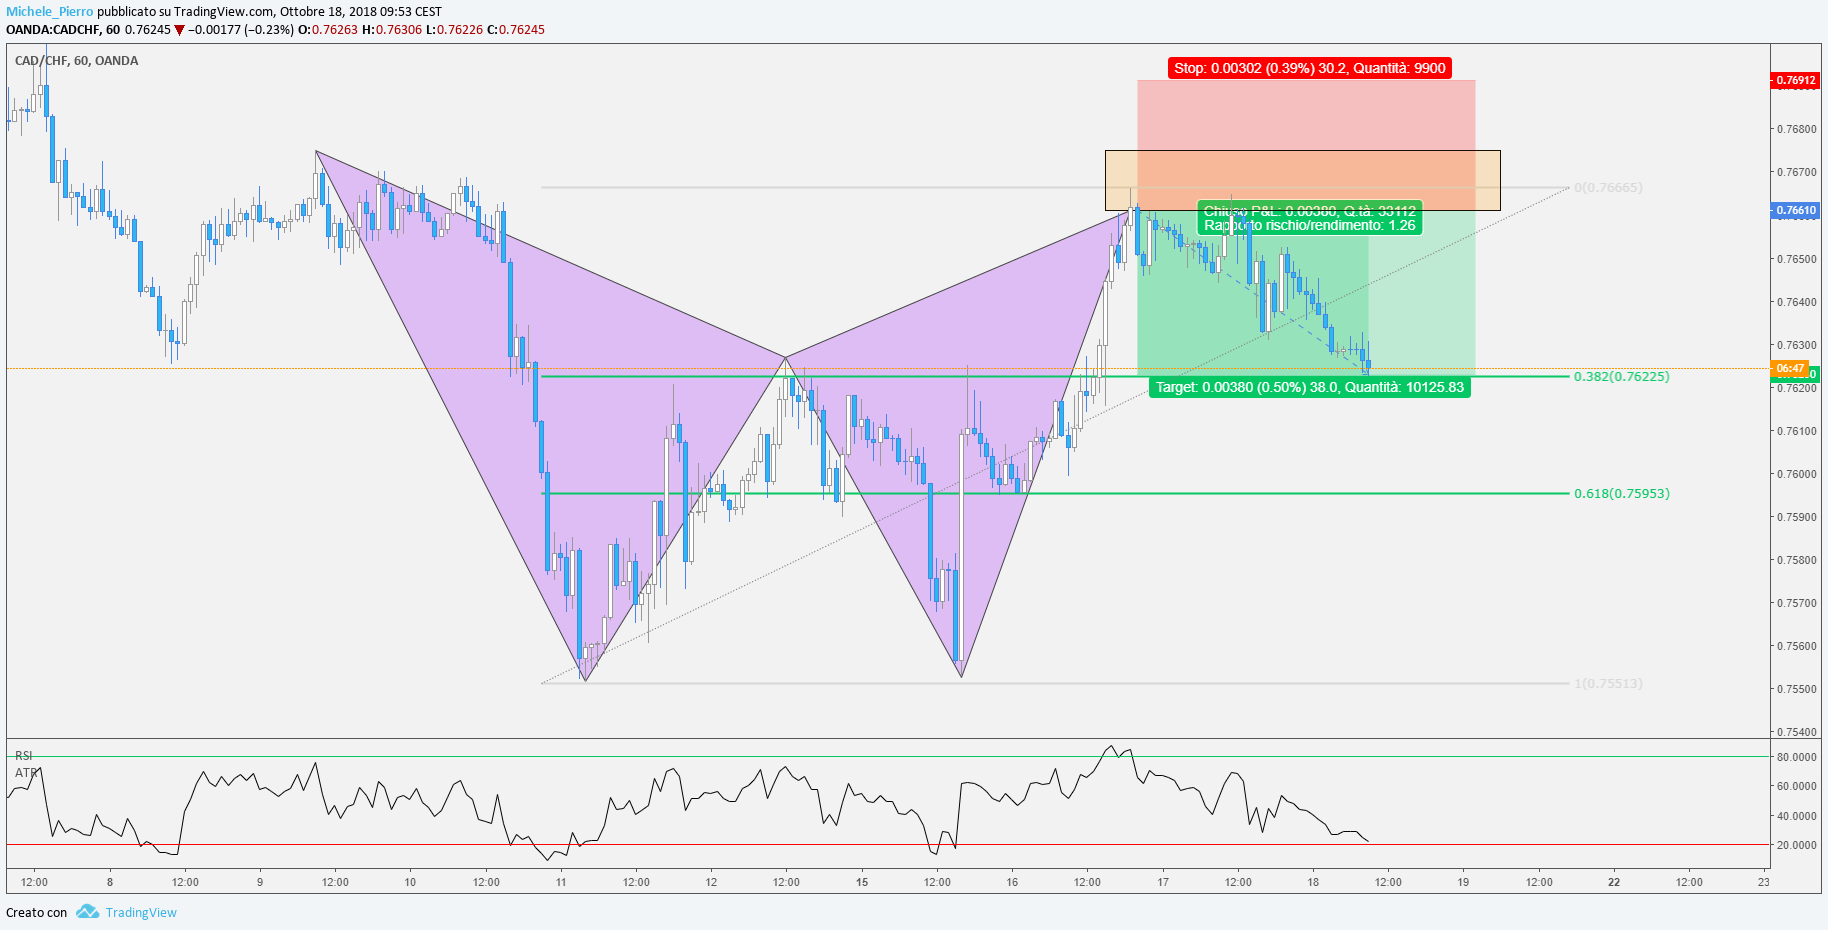Click the ATR indicator label

tap(25, 772)
